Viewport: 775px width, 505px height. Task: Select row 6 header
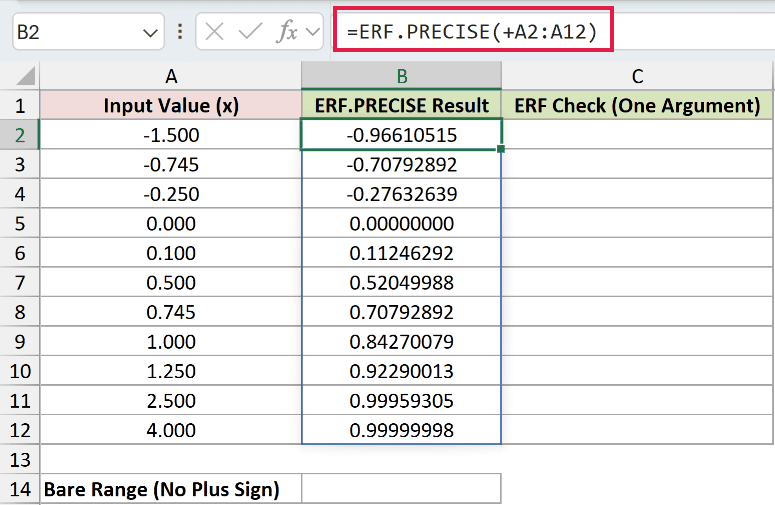(20, 253)
